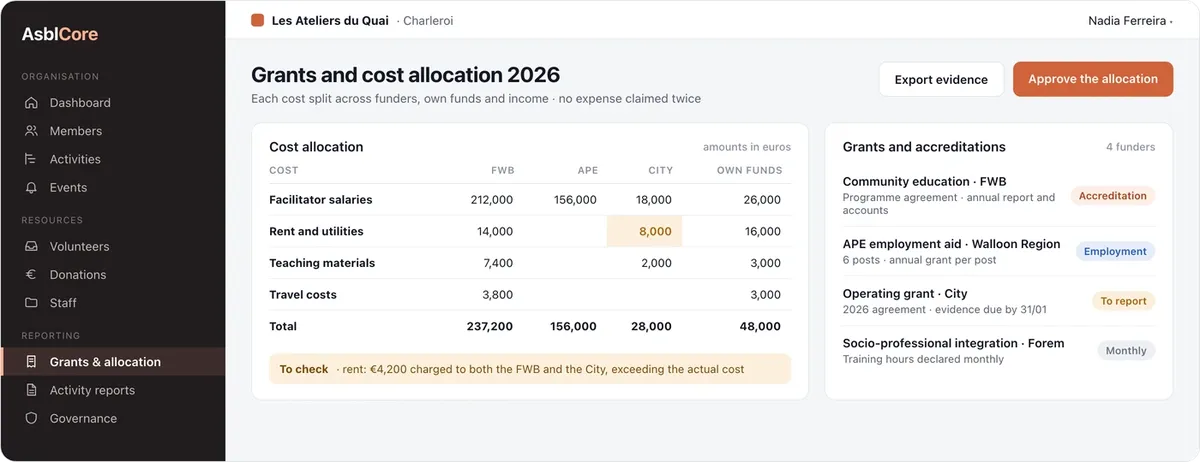The image size is (1200, 462).
Task: Click the Charleroi location label
Action: coord(428,20)
